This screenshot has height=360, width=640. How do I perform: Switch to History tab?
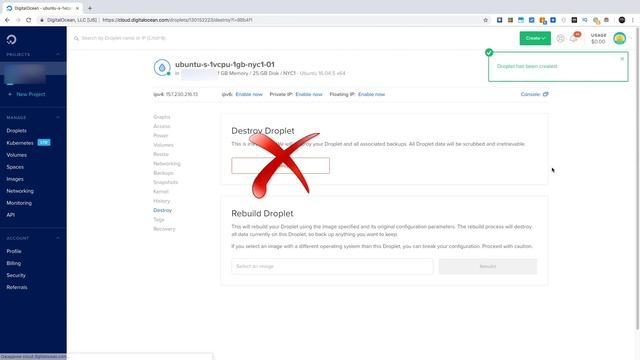pos(162,201)
